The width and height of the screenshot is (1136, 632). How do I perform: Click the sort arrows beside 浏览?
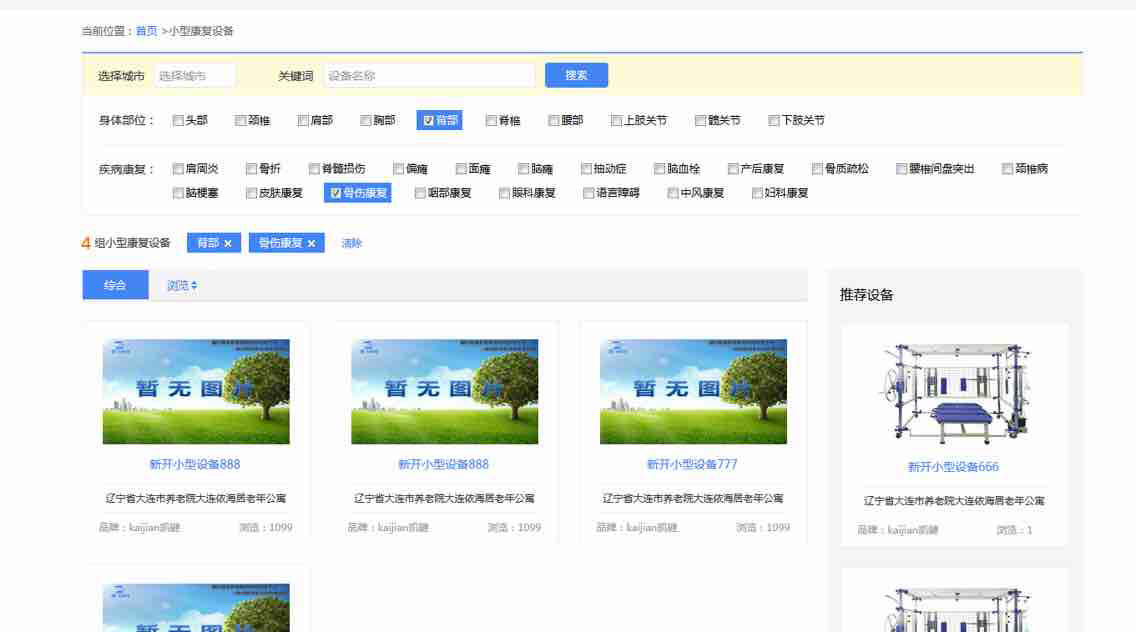(x=194, y=286)
